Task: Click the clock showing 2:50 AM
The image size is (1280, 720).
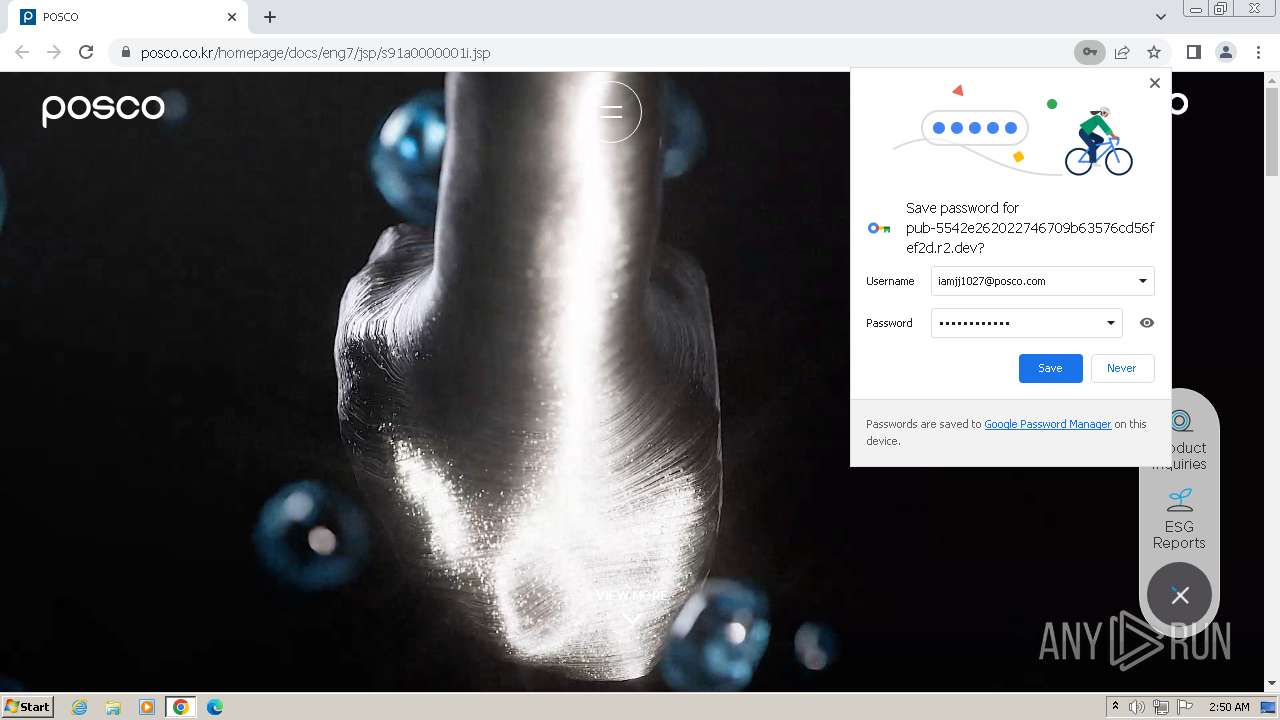Action: (1229, 707)
